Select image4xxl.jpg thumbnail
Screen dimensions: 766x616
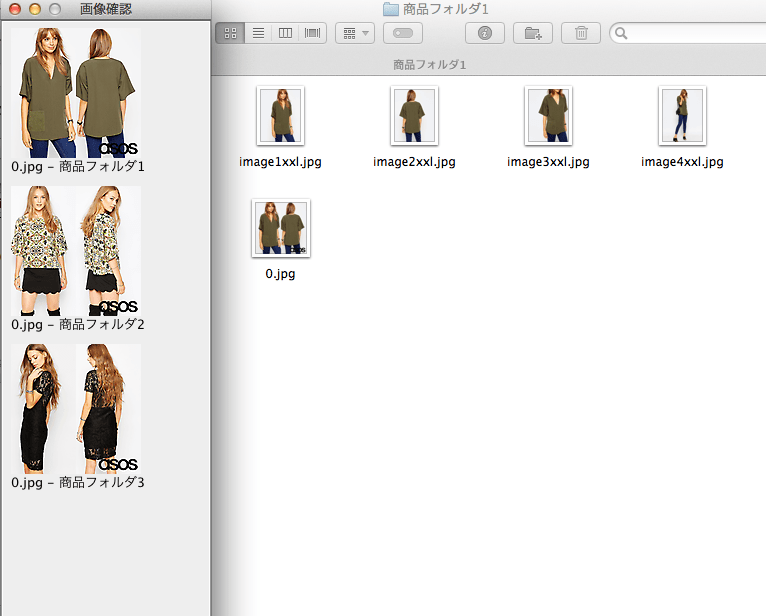pyautogui.click(x=682, y=116)
